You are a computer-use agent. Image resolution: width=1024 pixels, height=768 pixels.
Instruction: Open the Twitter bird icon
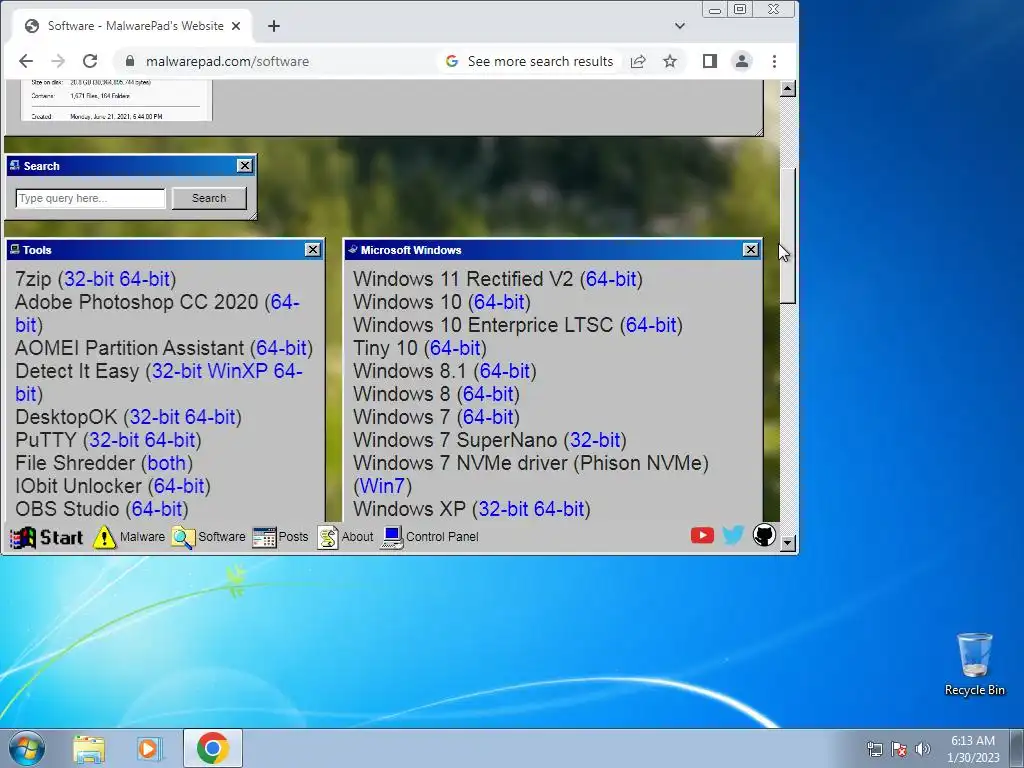click(733, 536)
